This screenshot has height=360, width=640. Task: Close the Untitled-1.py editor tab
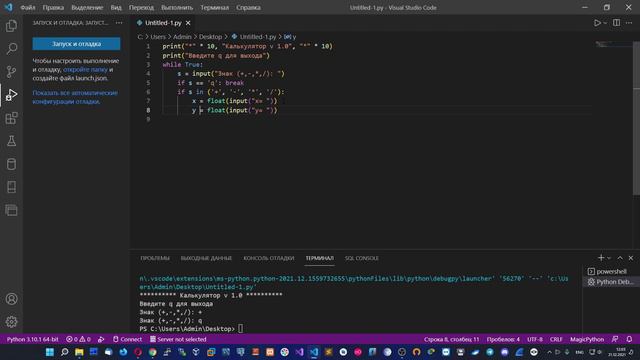click(188, 23)
